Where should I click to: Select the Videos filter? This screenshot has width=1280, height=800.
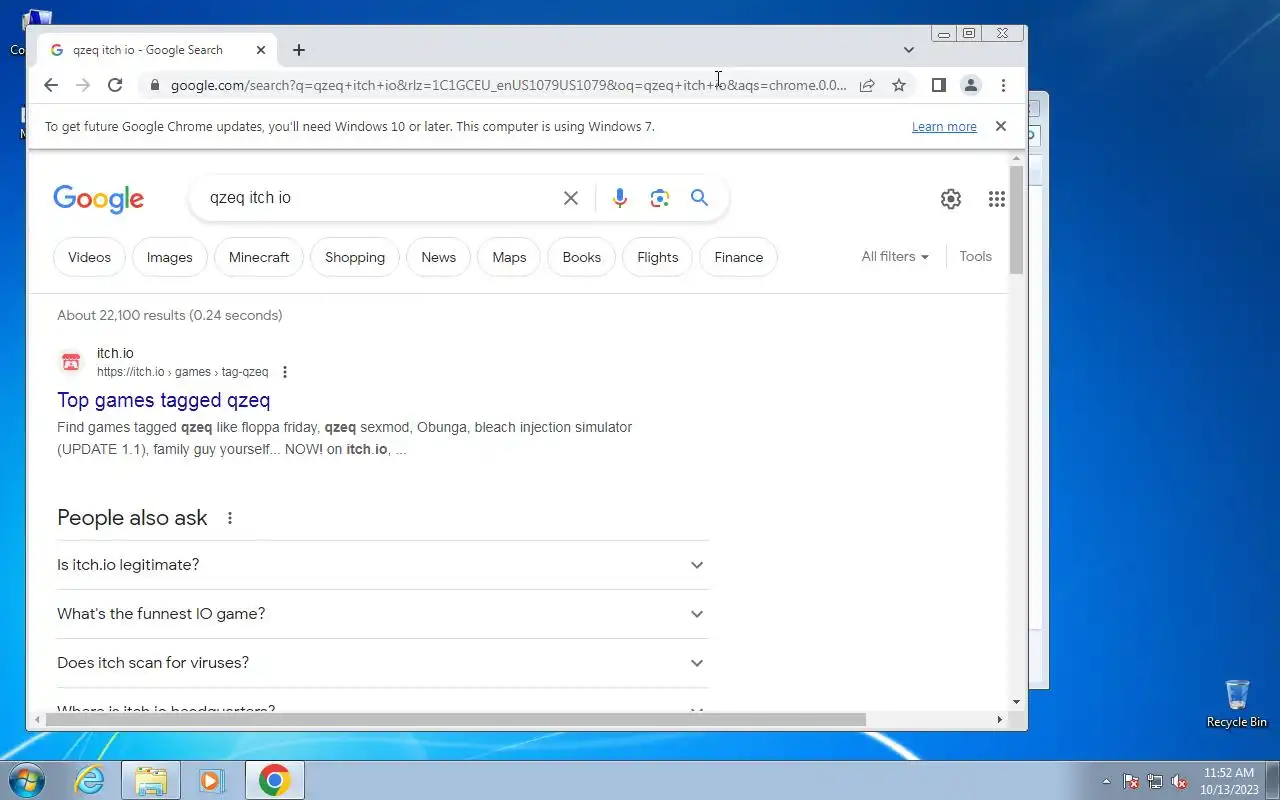click(89, 257)
